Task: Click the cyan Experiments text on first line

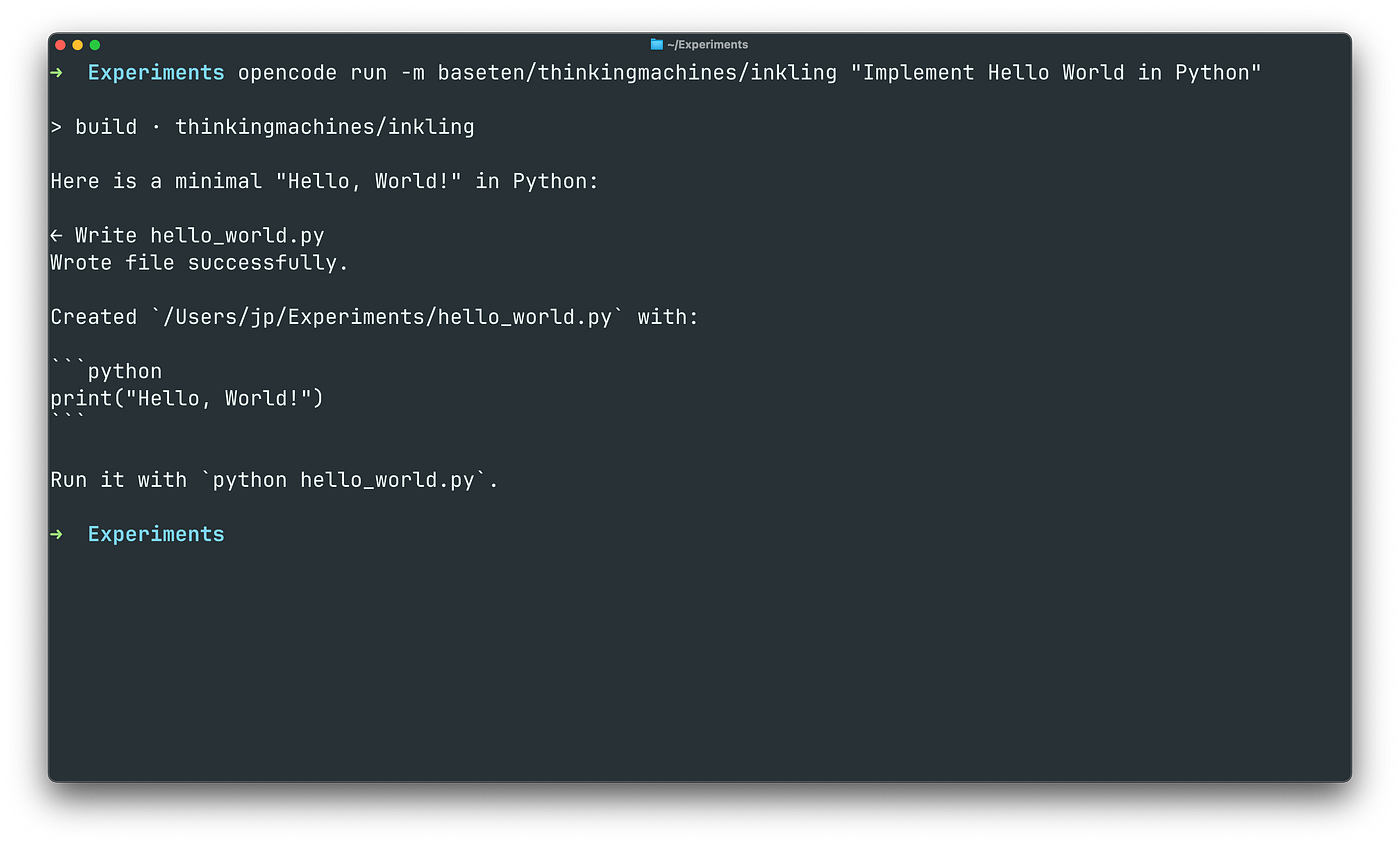Action: (x=156, y=73)
